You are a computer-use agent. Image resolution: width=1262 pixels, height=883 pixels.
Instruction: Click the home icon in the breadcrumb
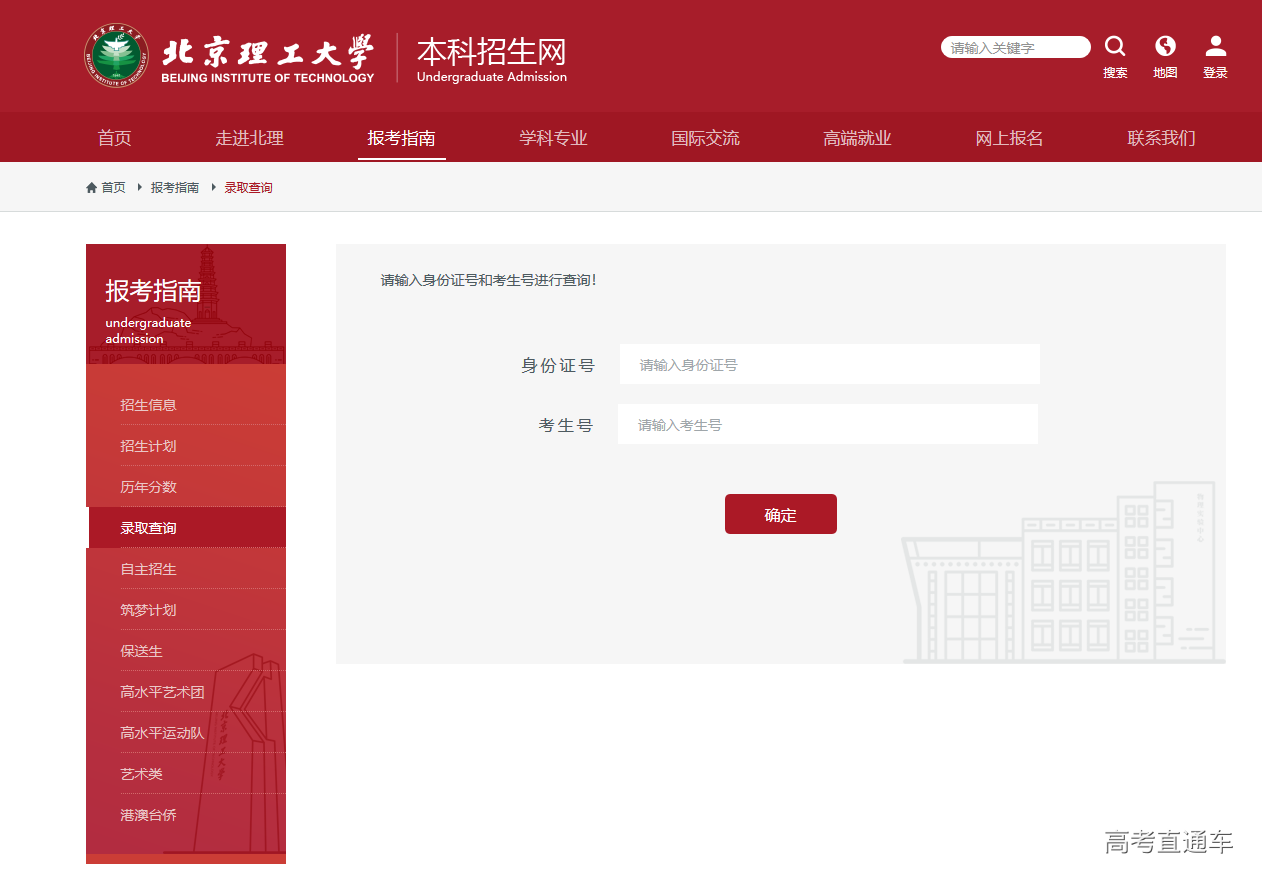click(91, 187)
